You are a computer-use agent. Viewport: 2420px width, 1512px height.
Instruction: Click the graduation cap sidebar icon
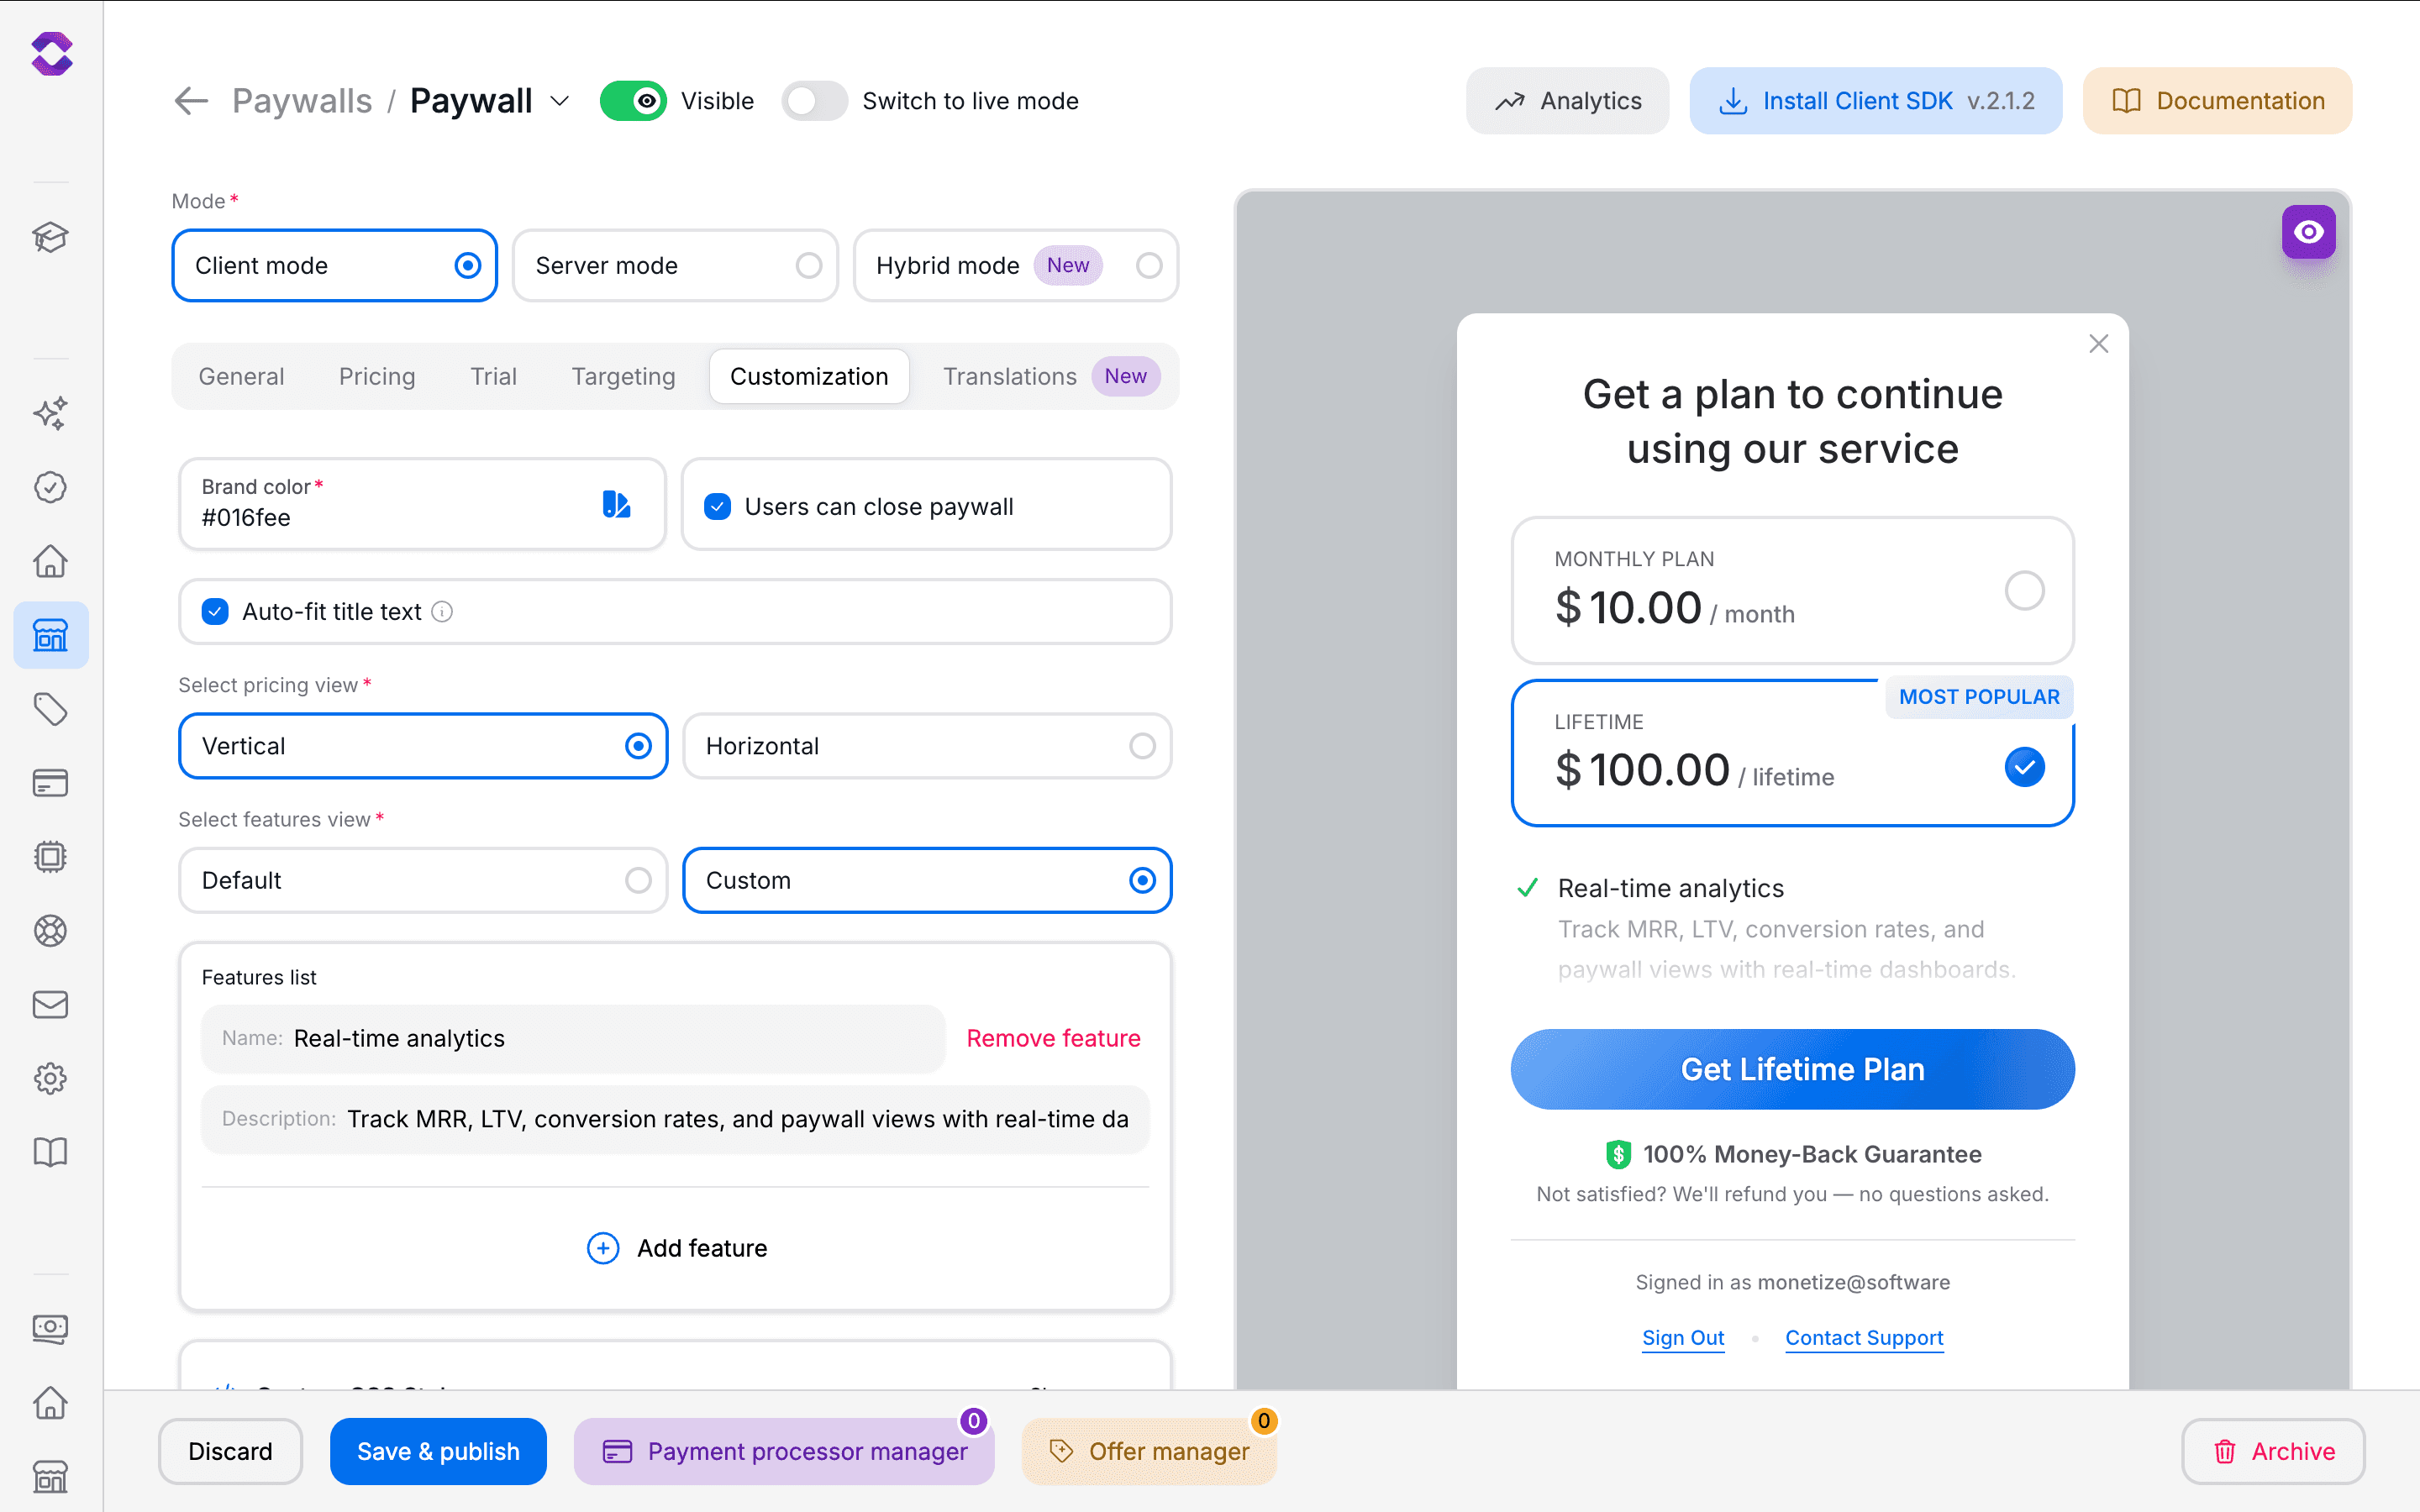click(x=50, y=237)
